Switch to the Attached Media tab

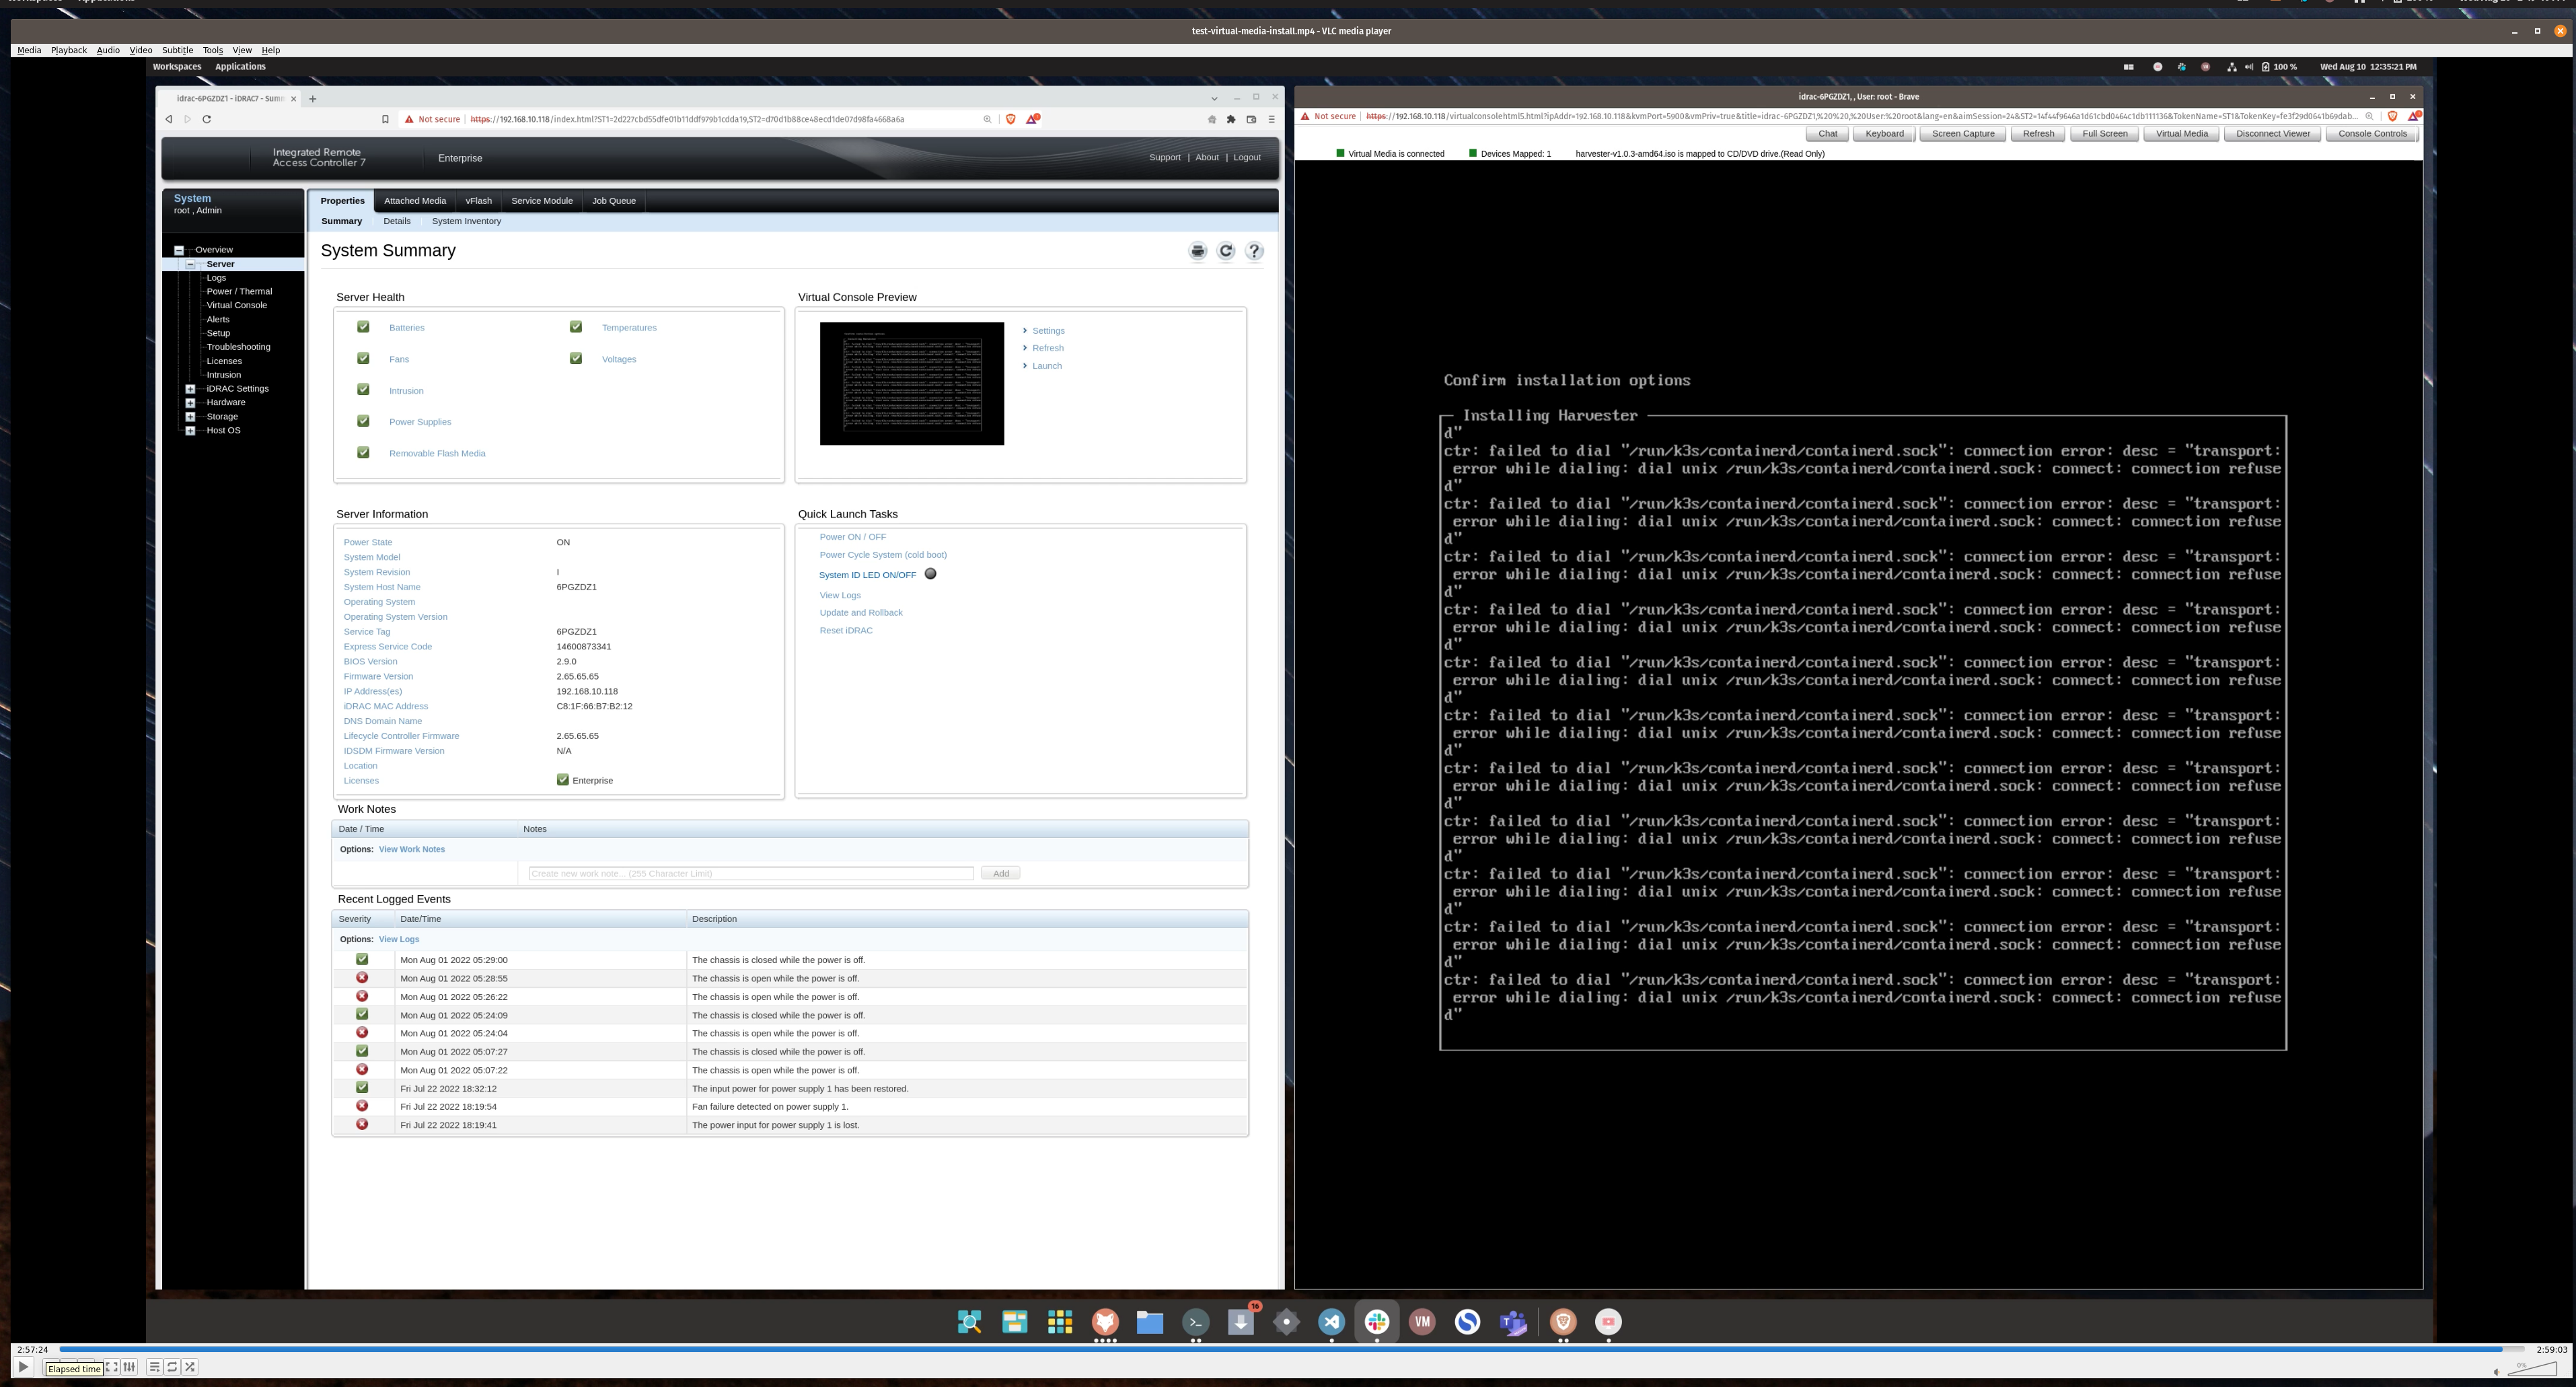point(414,201)
